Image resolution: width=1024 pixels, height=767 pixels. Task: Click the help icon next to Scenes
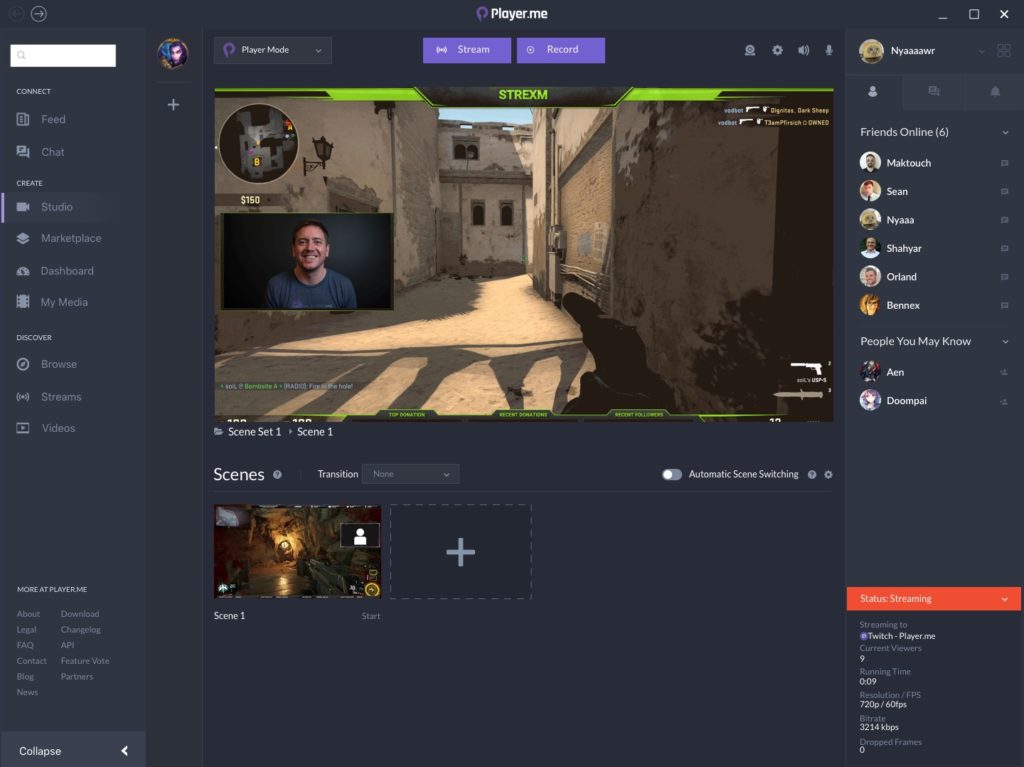coord(277,475)
